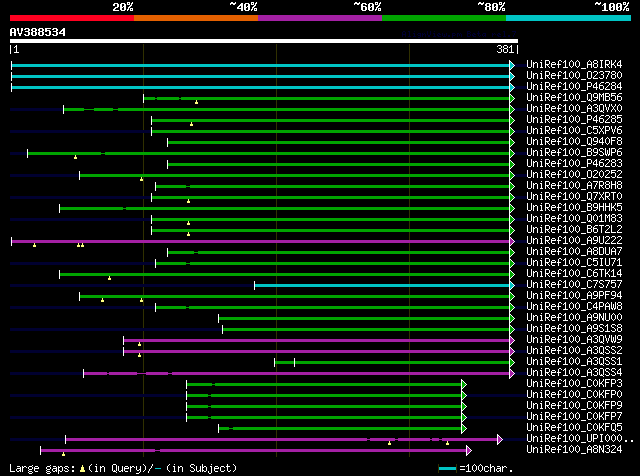Click the UniRef100_UPI000.. label
The image size is (640, 476).
pos(580,439)
